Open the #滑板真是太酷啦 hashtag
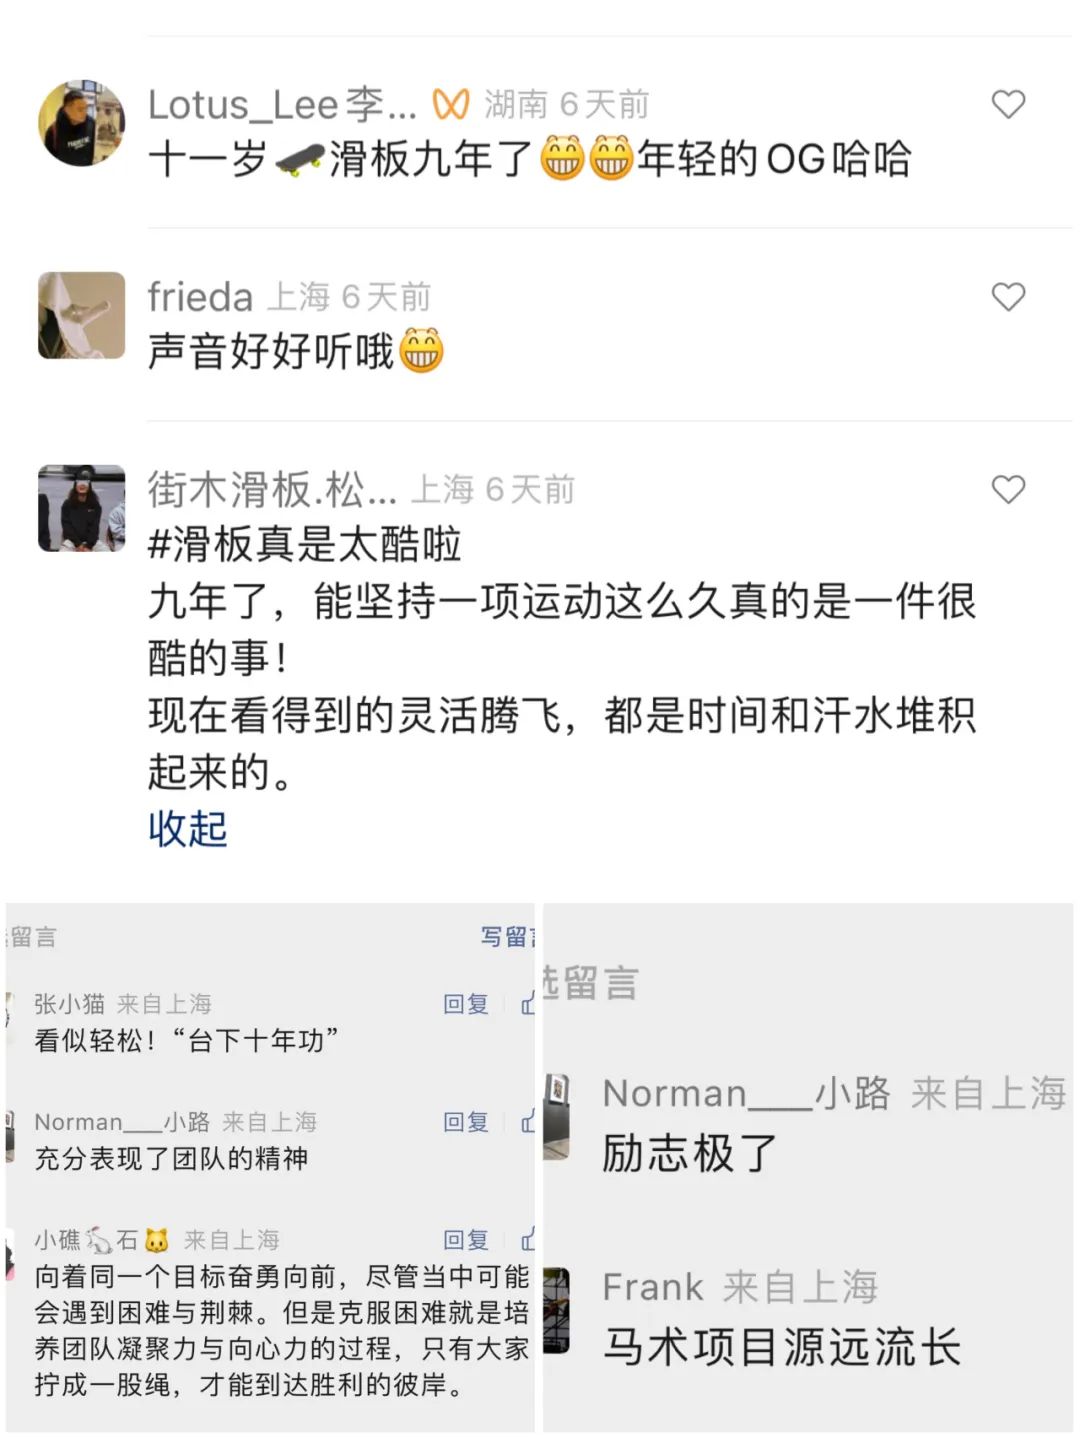The image size is (1080, 1438). [x=304, y=545]
